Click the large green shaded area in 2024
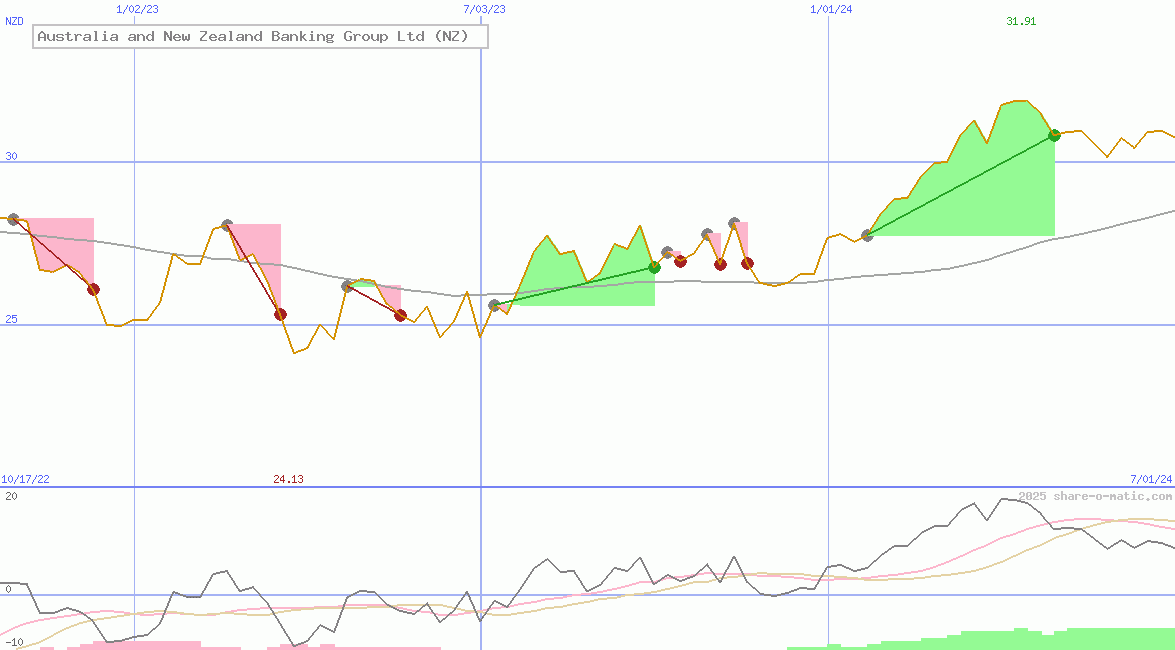Image resolution: width=1175 pixels, height=650 pixels. point(980,200)
